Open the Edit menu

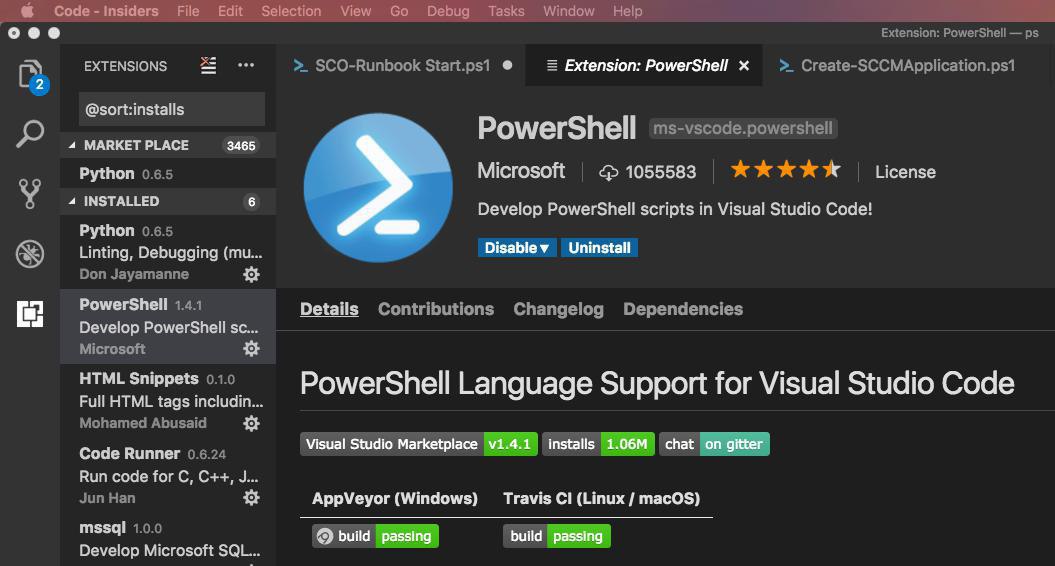click(230, 11)
